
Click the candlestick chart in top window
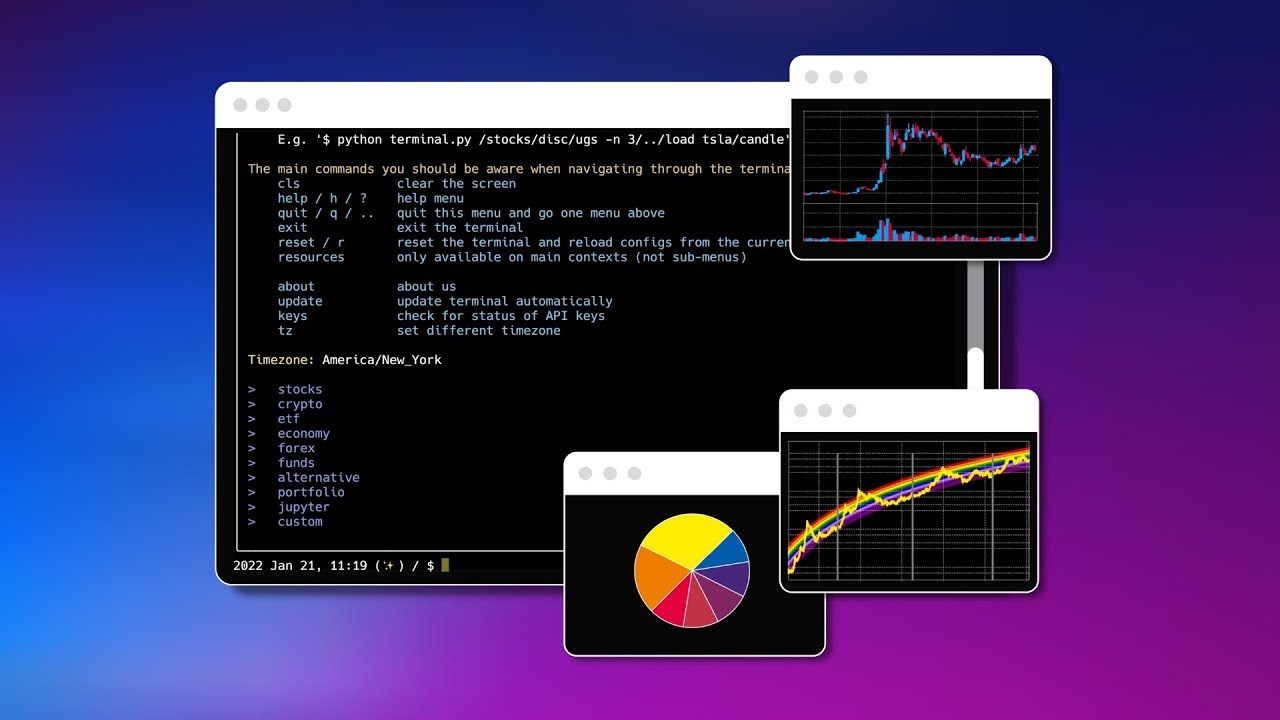(920, 155)
